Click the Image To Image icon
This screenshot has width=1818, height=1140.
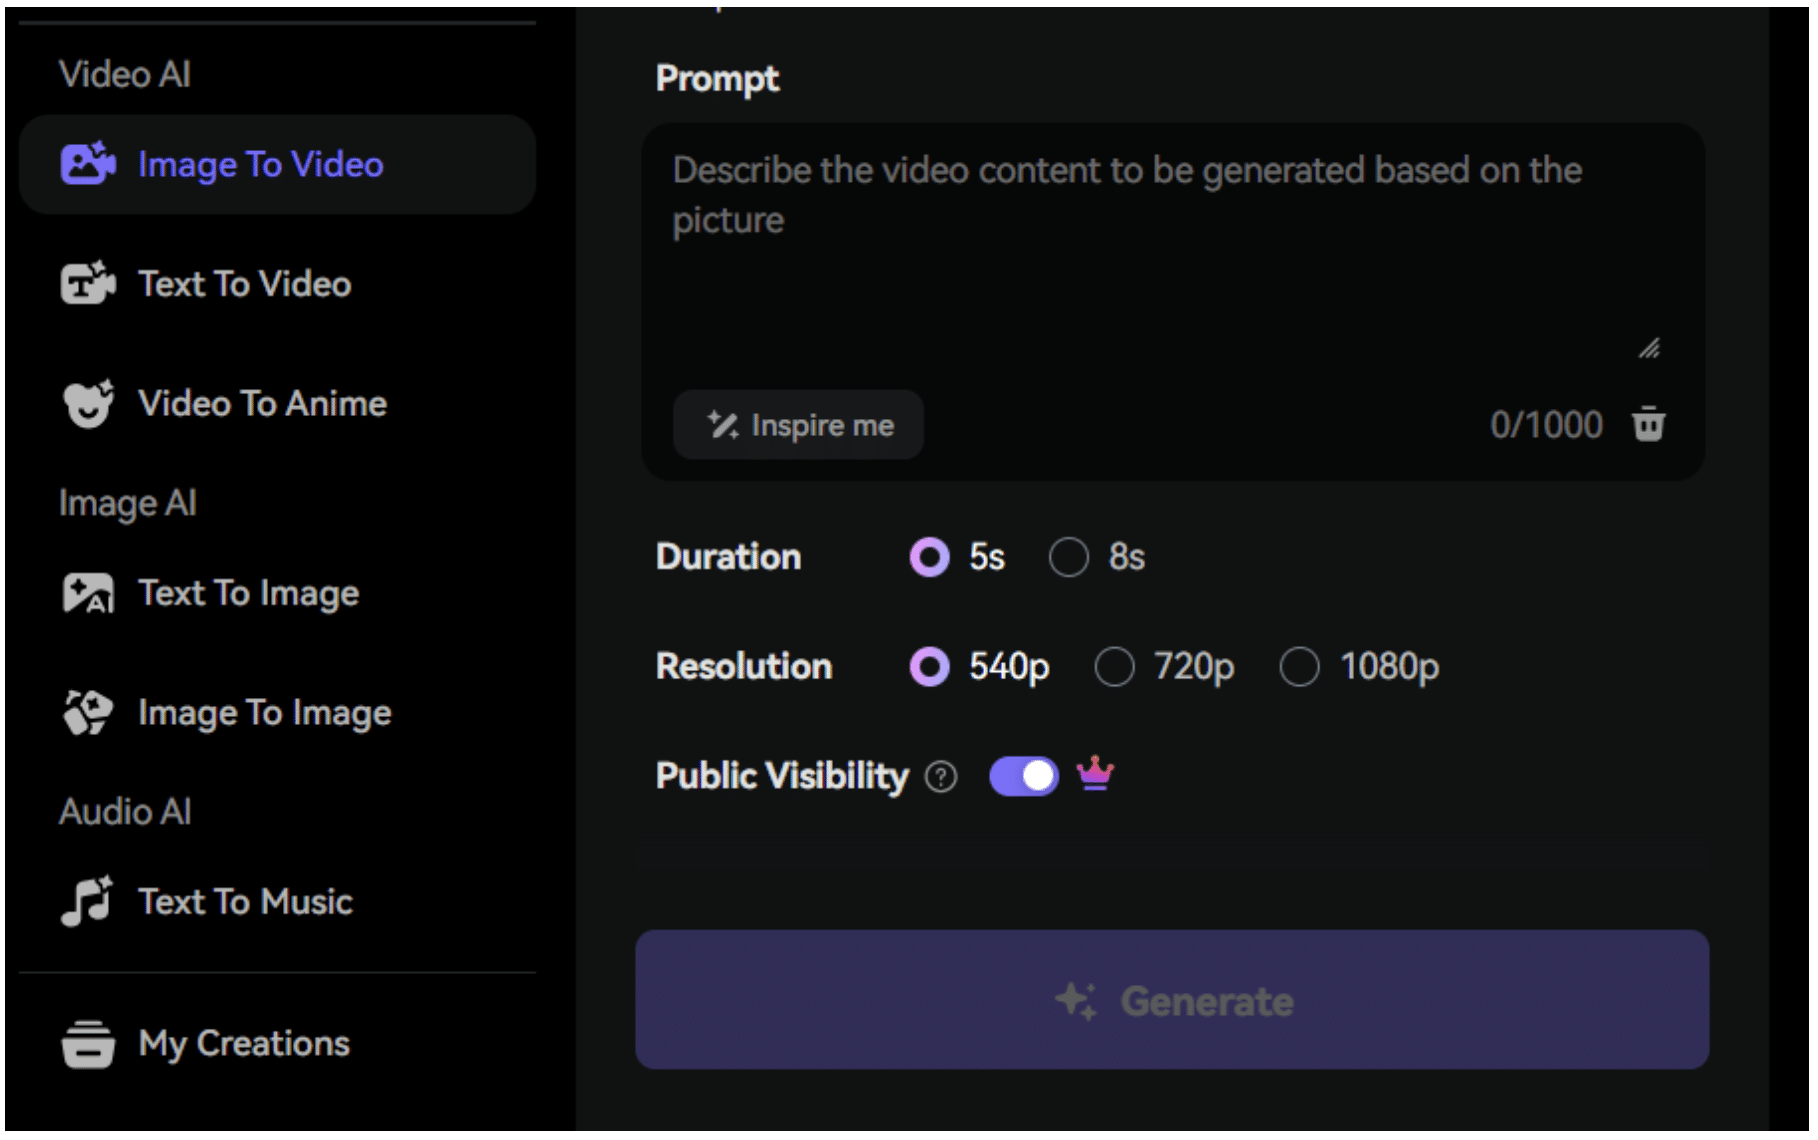click(x=88, y=712)
